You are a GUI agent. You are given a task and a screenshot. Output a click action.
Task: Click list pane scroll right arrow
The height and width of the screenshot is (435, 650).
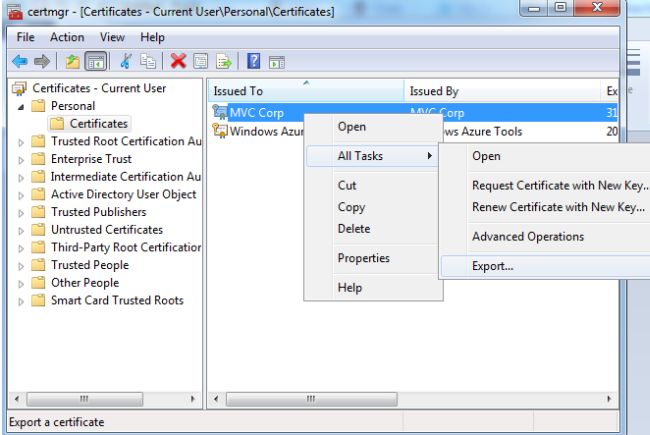(x=609, y=399)
